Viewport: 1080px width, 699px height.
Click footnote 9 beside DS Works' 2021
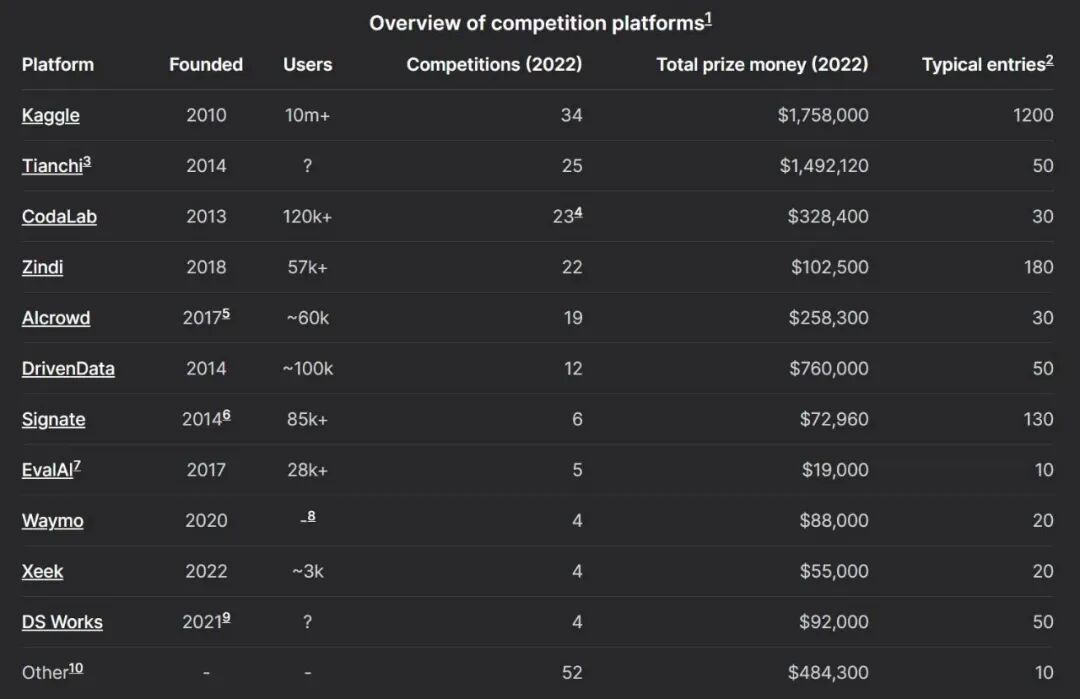point(226,617)
